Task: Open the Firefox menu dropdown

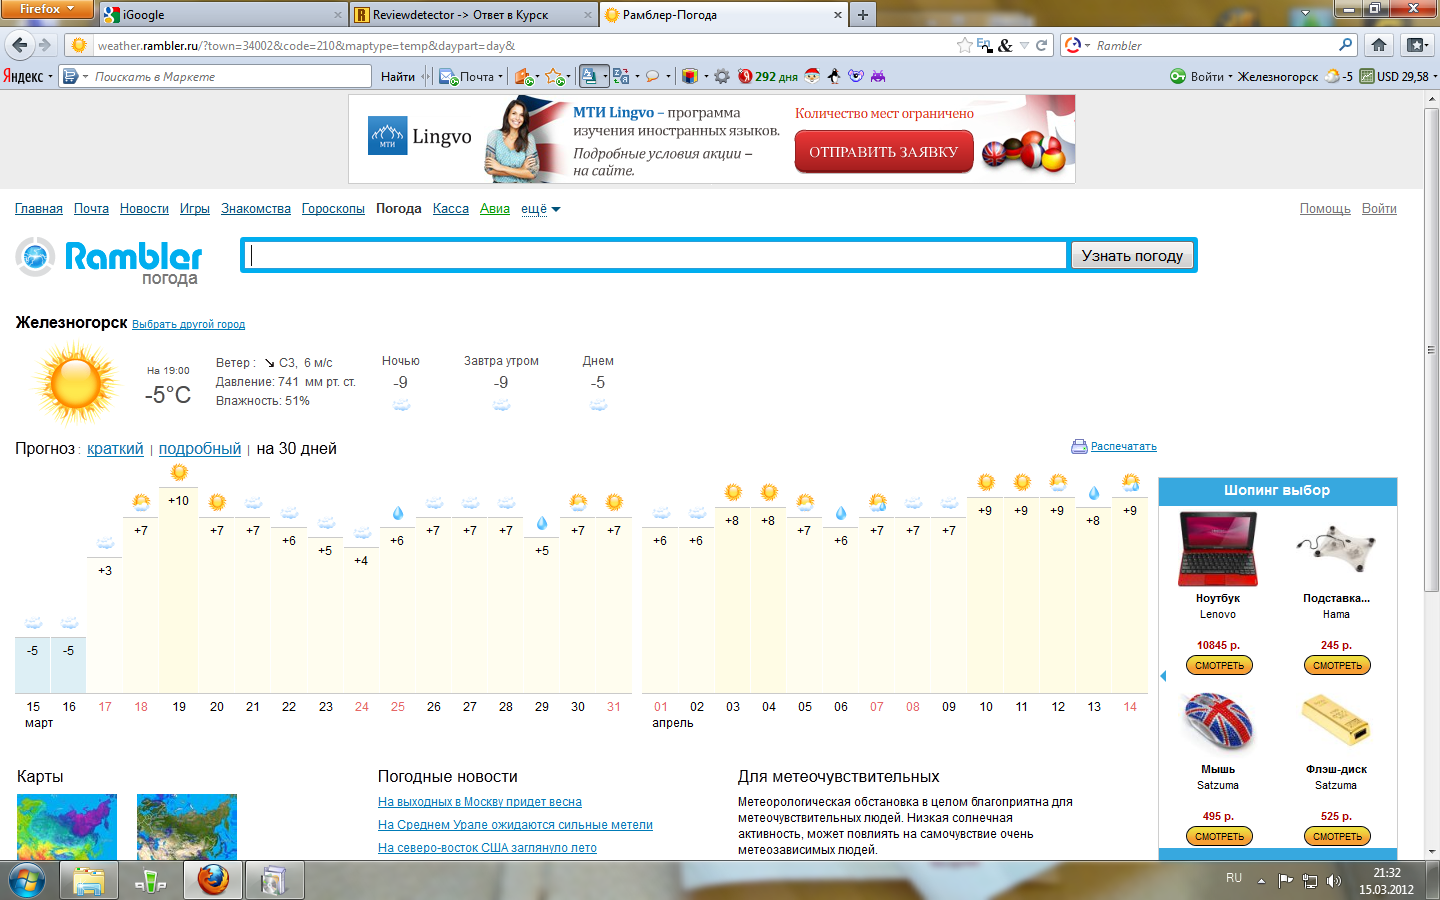Action: 47,9
